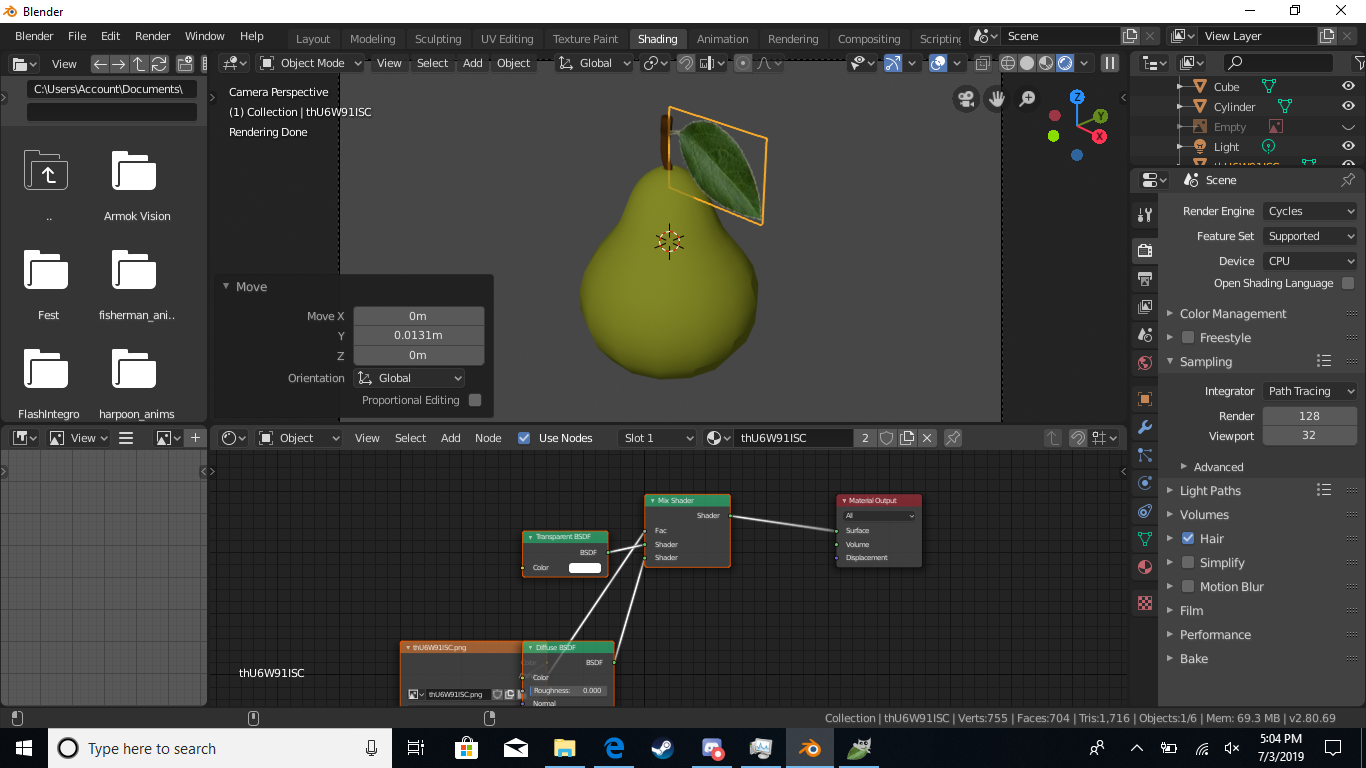Switch to the Modeling workspace tab
1366x768 pixels.
[372, 39]
